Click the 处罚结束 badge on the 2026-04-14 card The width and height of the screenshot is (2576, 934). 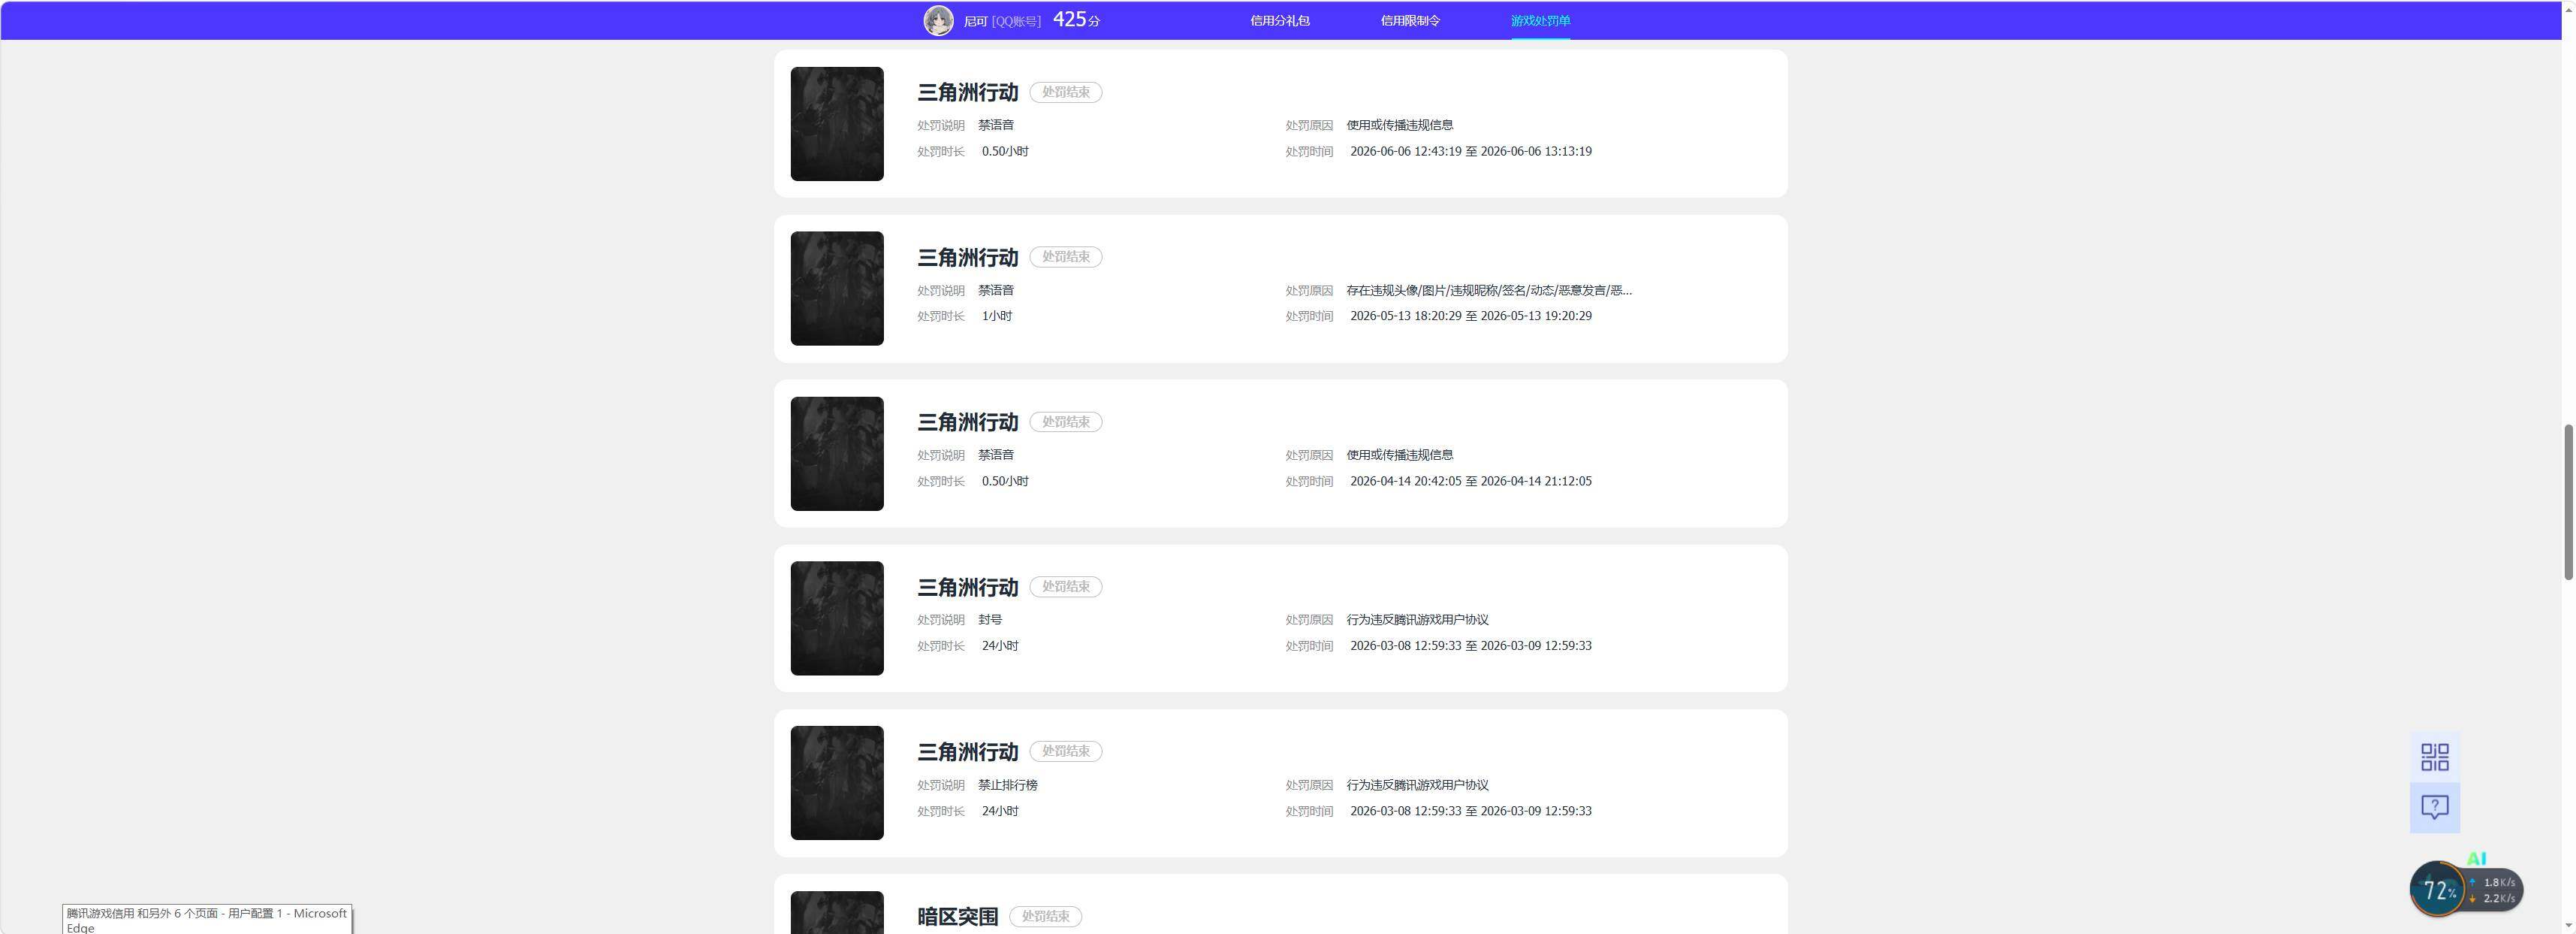click(x=1065, y=422)
